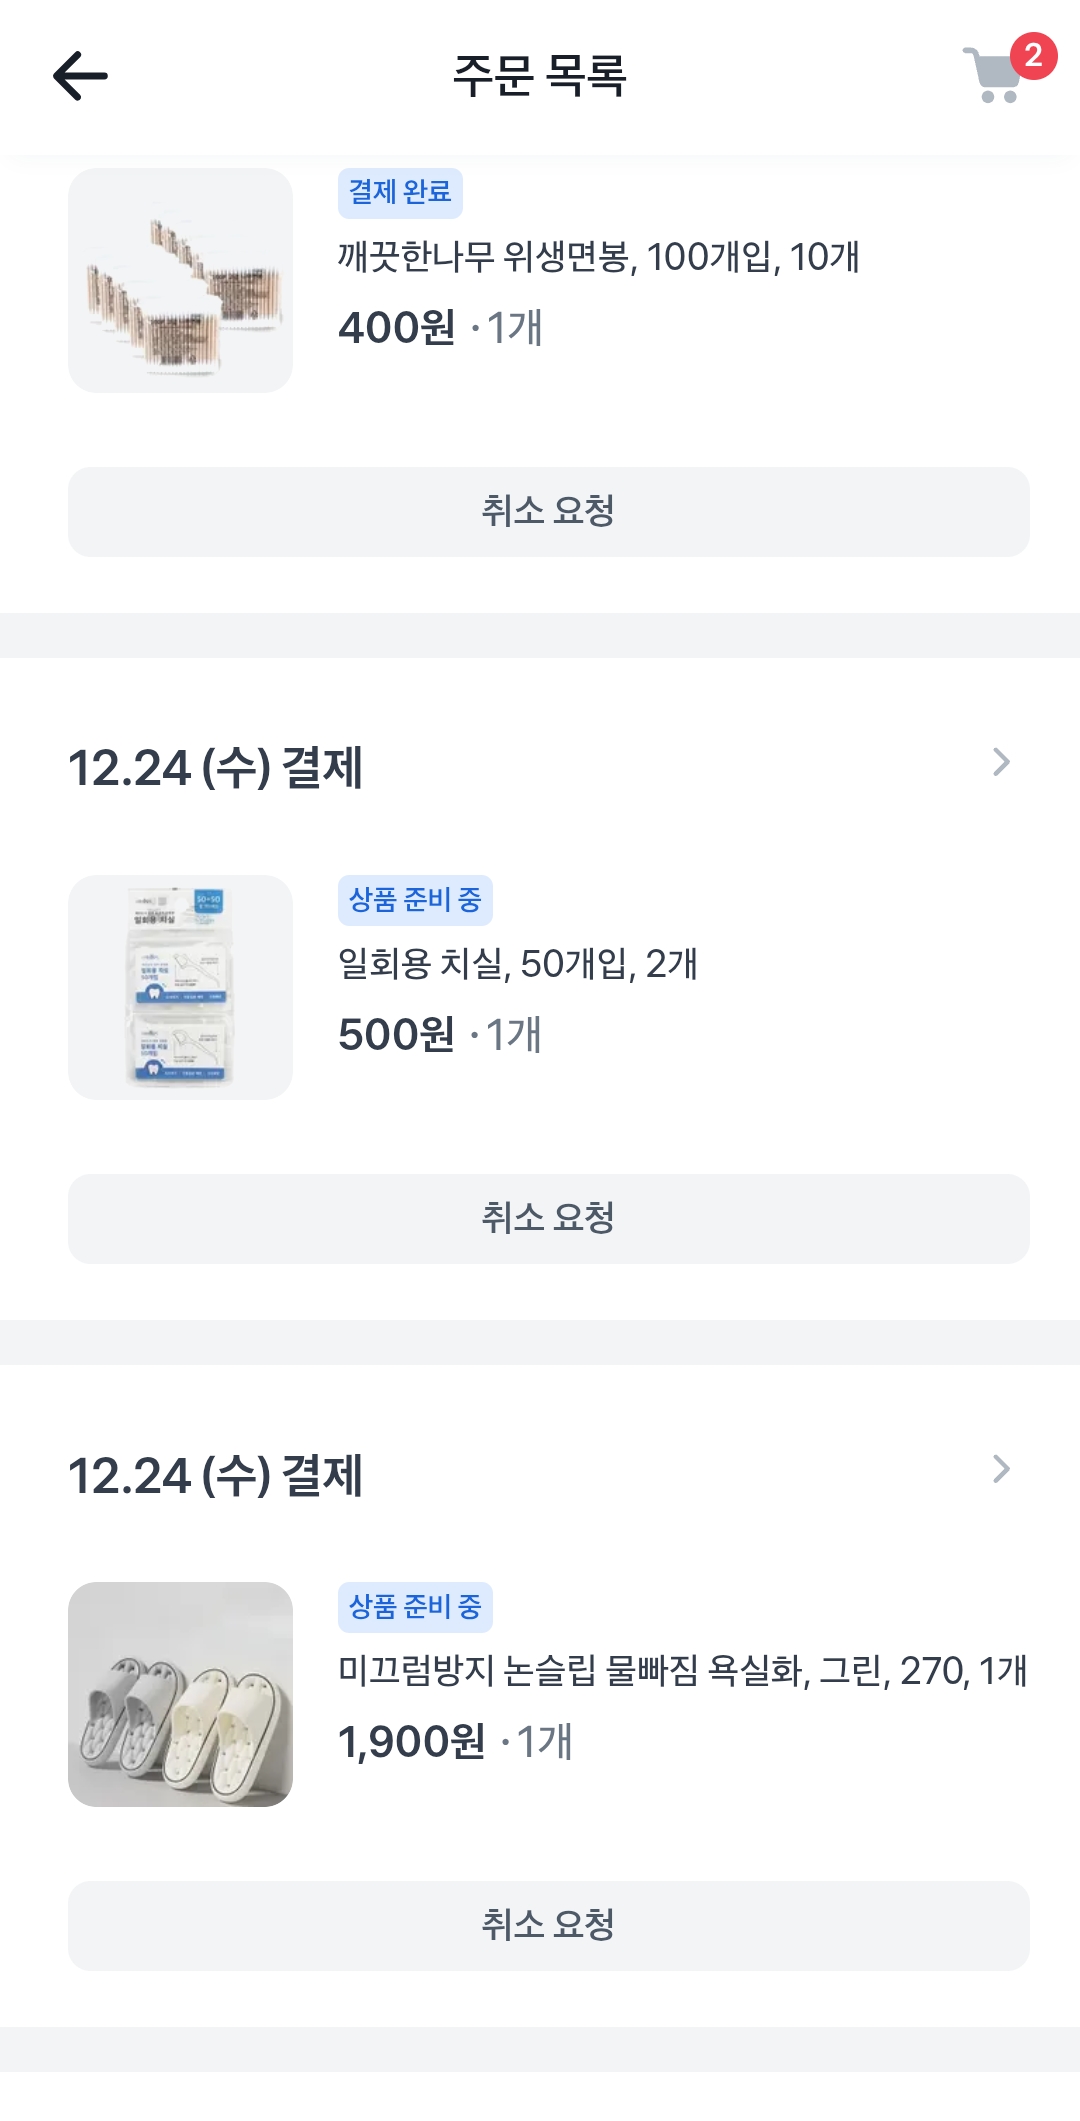Open the cotton swab product thumbnail
This screenshot has height=2121, width=1080.
(x=180, y=280)
